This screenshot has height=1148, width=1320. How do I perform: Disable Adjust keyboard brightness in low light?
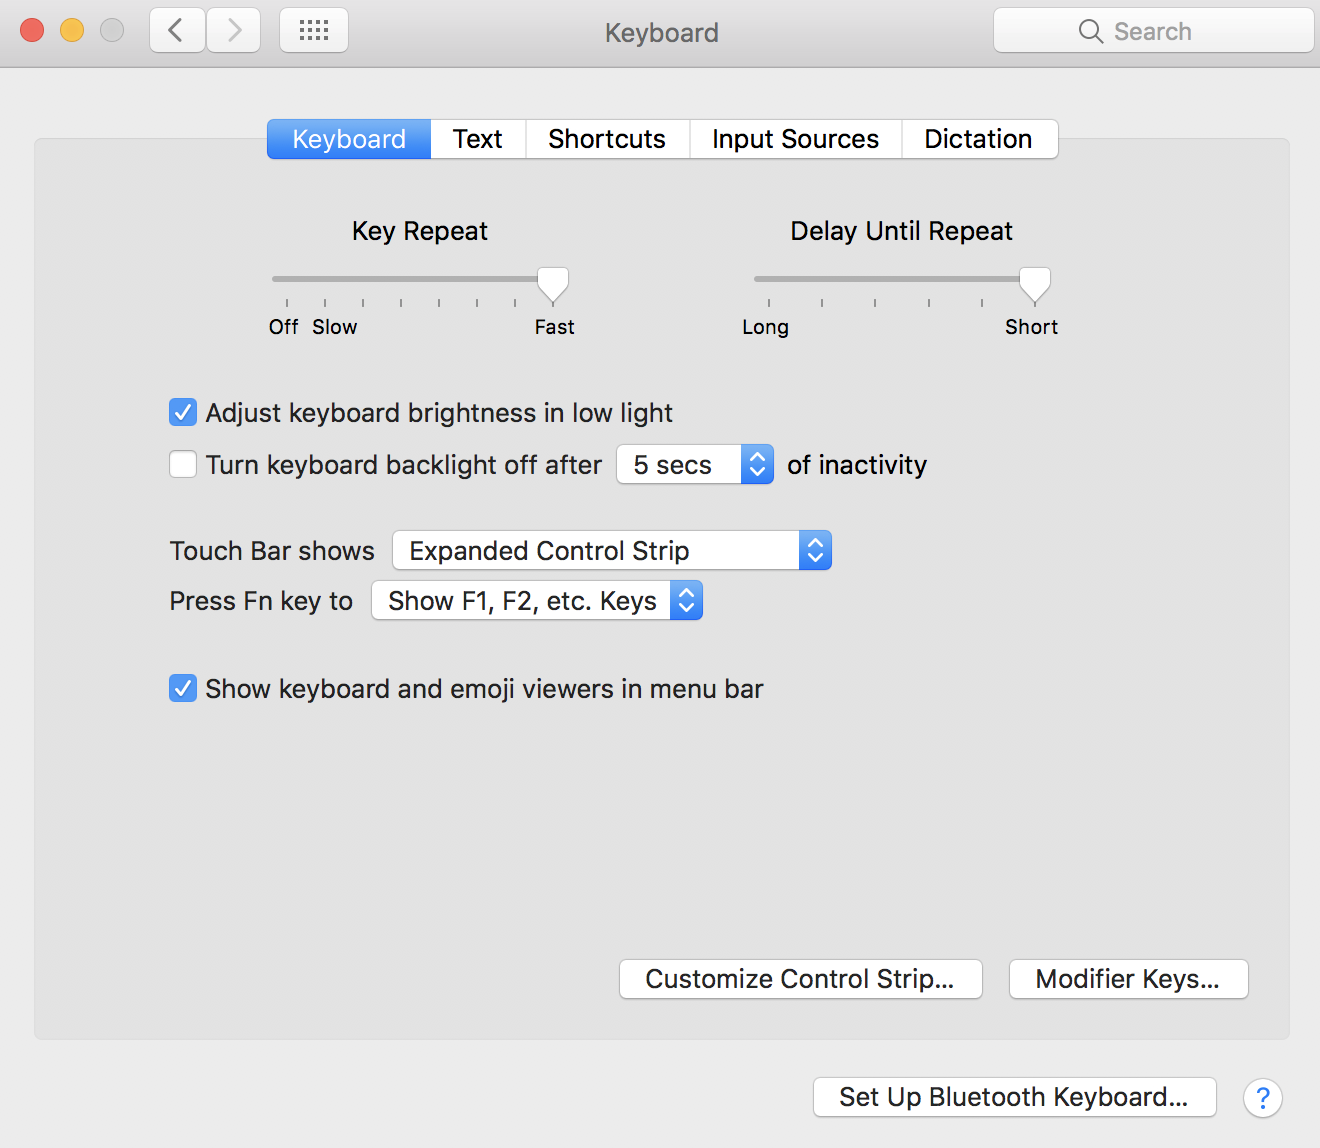[183, 412]
